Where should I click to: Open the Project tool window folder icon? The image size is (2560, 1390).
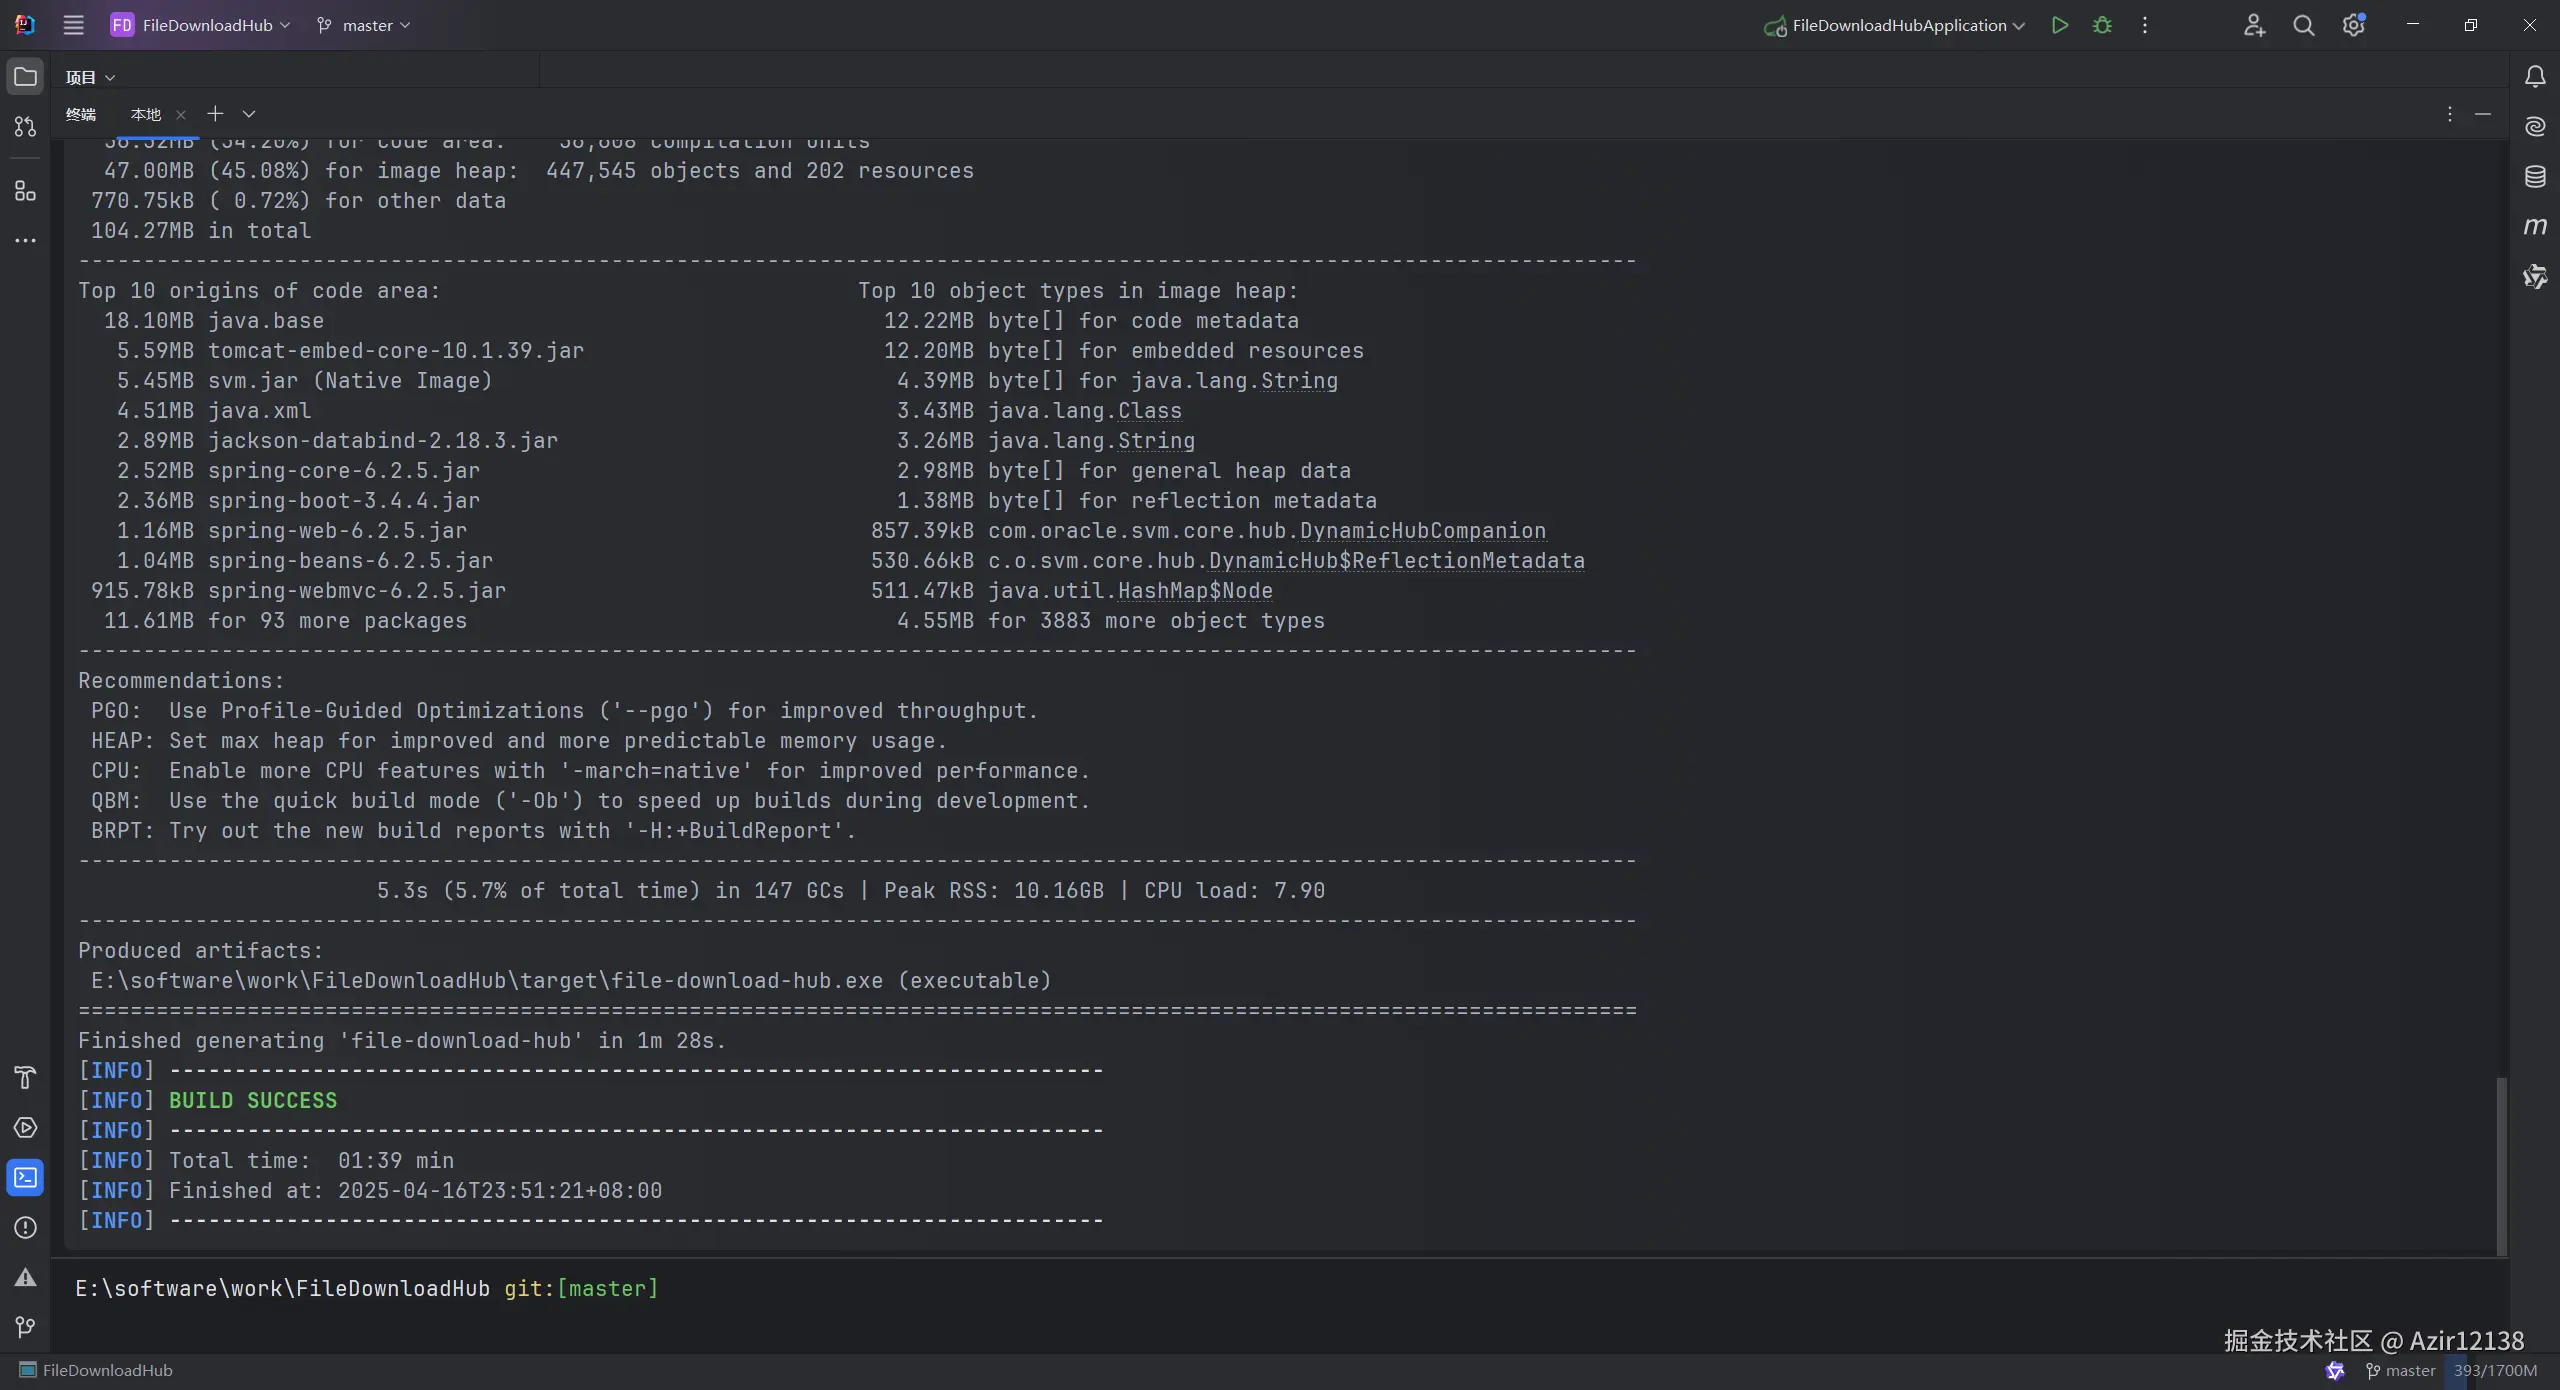pos(25,77)
